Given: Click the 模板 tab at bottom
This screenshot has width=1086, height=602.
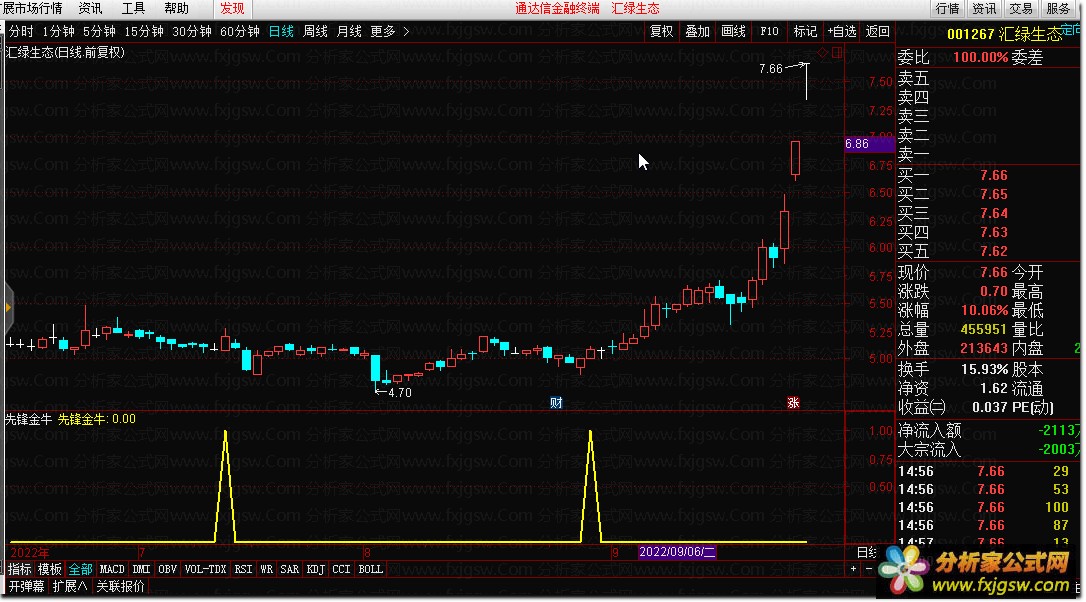Looking at the screenshot, I should 50,569.
